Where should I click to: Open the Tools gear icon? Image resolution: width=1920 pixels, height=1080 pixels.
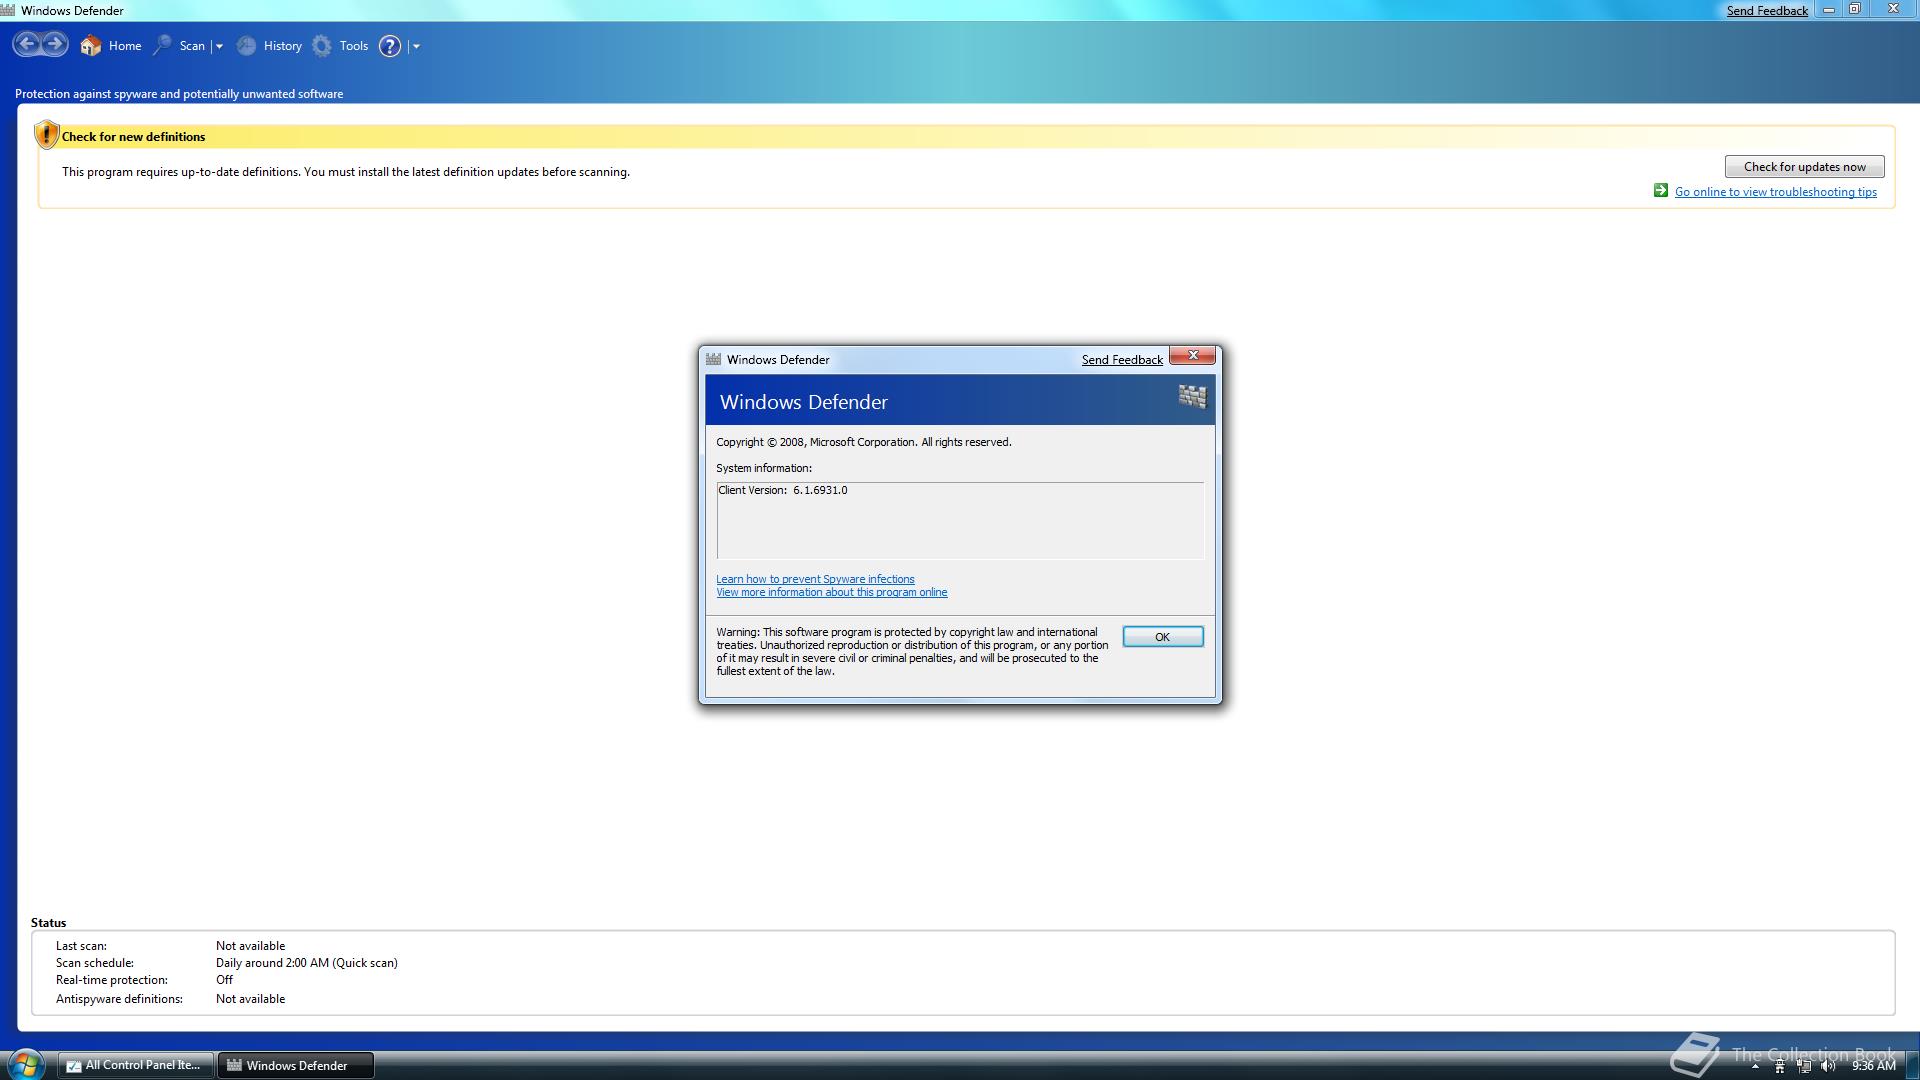(322, 46)
